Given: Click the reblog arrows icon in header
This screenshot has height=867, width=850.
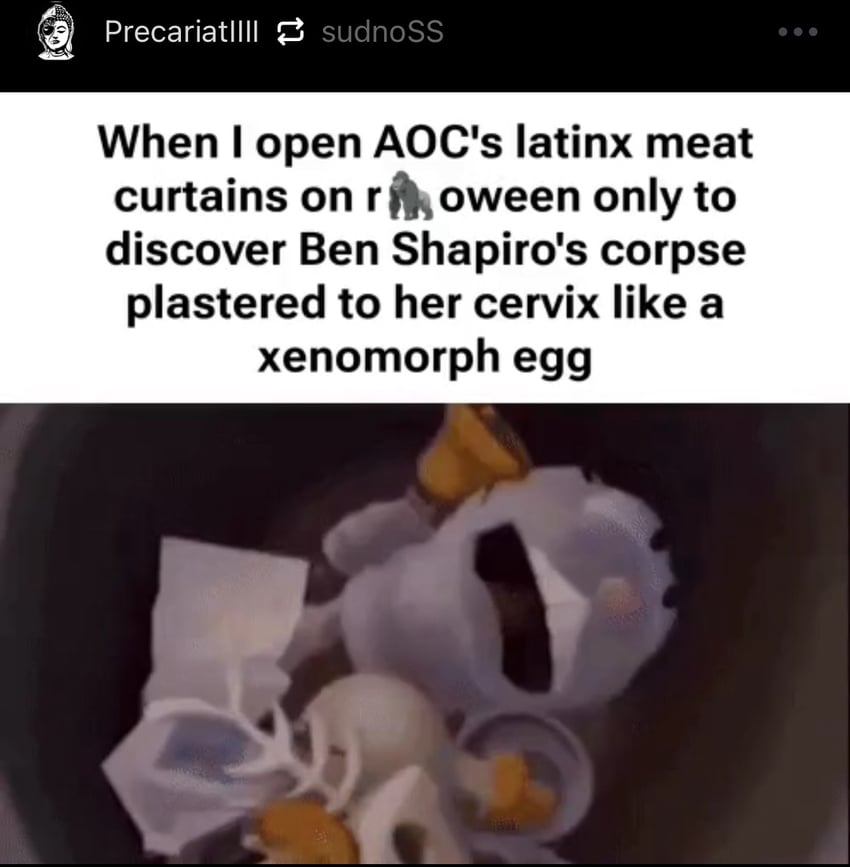Looking at the screenshot, I should [290, 32].
